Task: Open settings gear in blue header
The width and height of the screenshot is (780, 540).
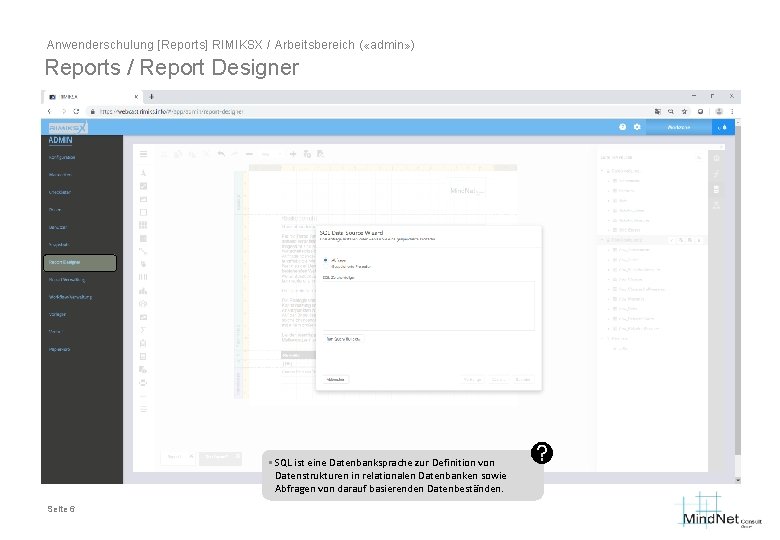Action: click(637, 127)
